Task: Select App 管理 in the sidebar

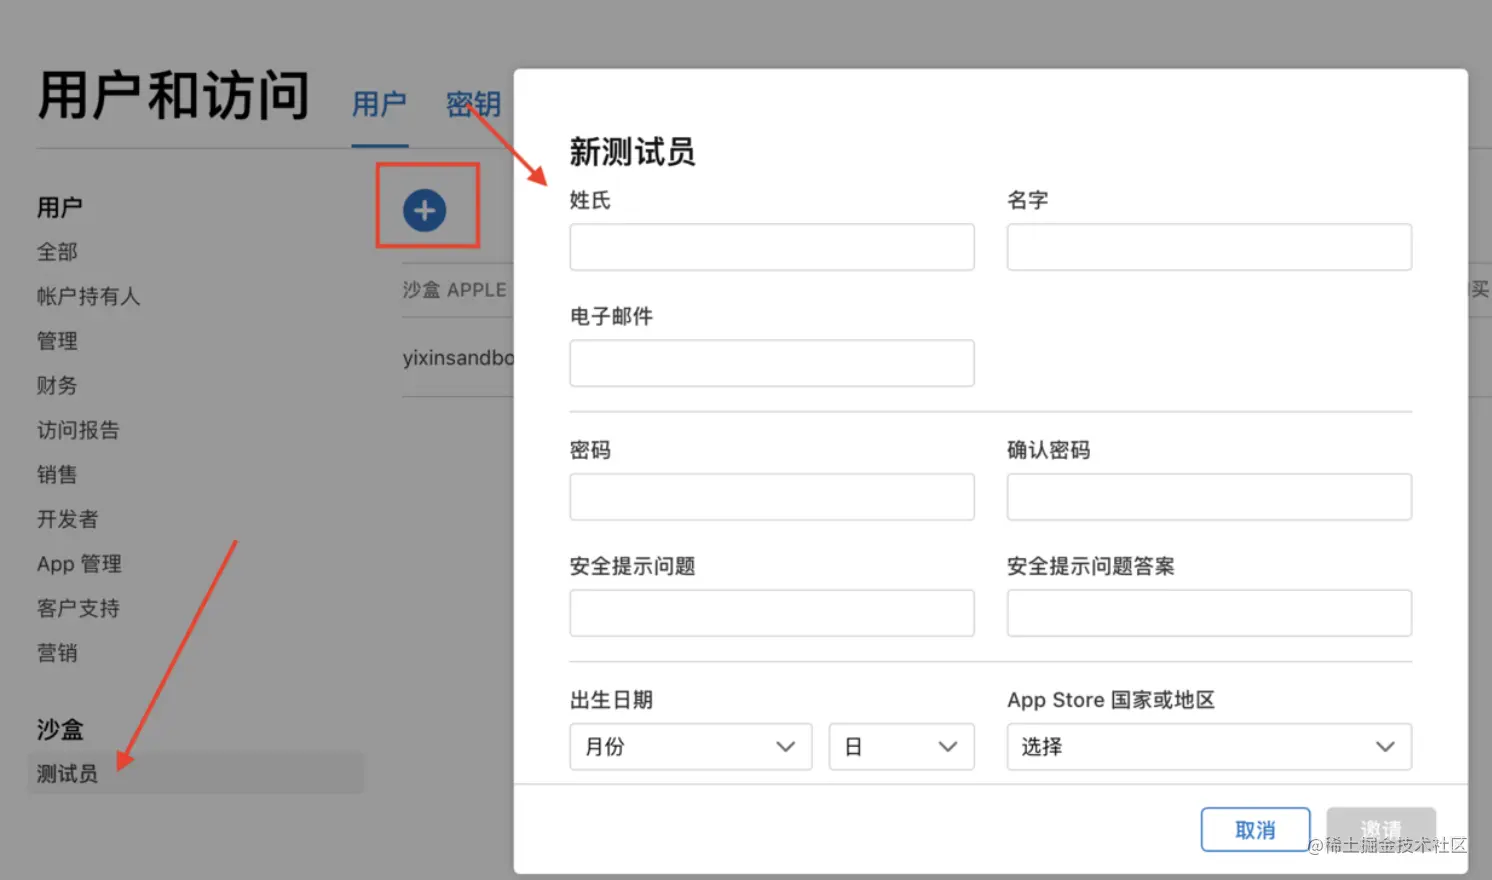Action: tap(79, 564)
